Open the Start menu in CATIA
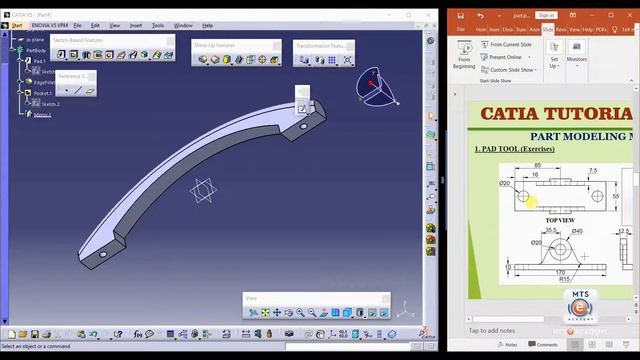 17,25
